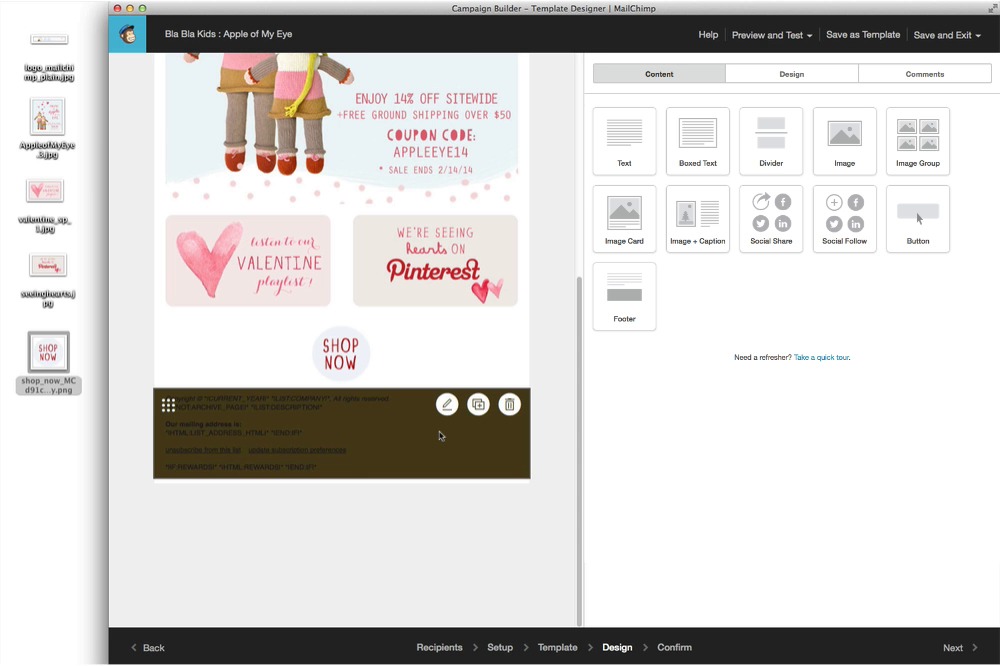Open the Comments tab
Image resolution: width=1000 pixels, height=666 pixels.
tap(924, 74)
